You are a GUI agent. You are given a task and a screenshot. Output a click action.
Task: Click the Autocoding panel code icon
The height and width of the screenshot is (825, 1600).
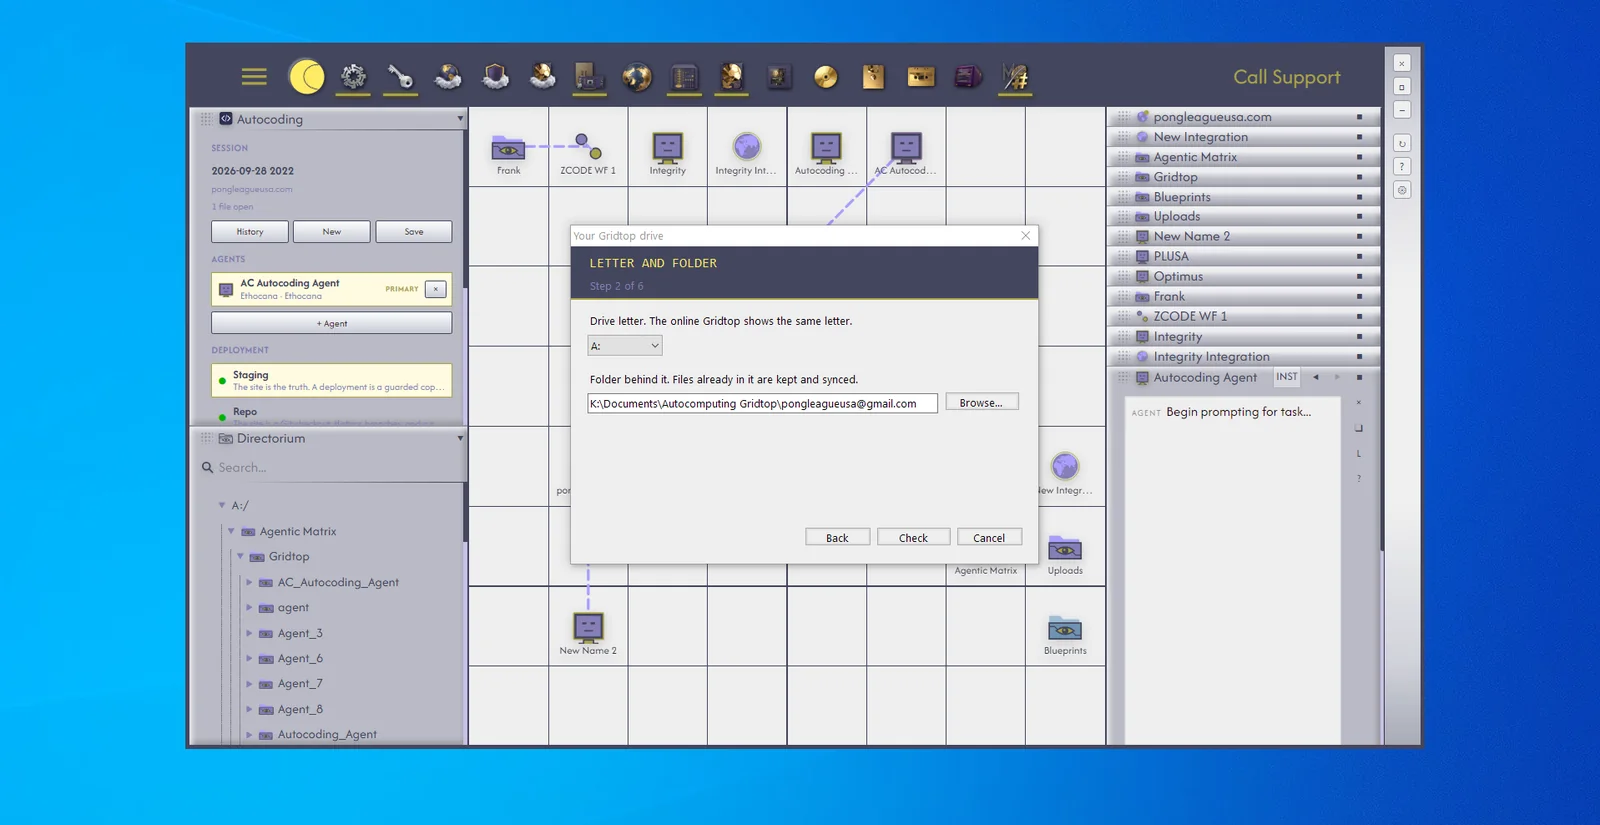226,119
